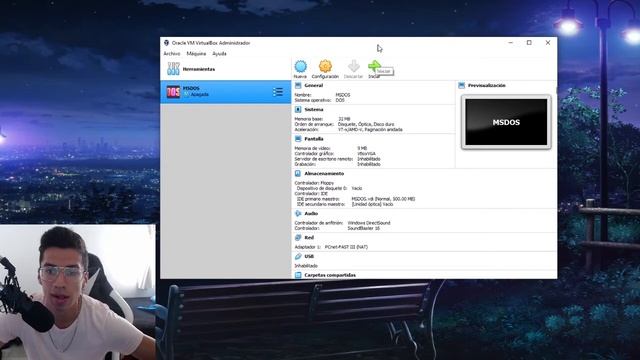The image size is (640, 360).
Task: Click the Apagada state label
Action: pyautogui.click(x=200, y=94)
